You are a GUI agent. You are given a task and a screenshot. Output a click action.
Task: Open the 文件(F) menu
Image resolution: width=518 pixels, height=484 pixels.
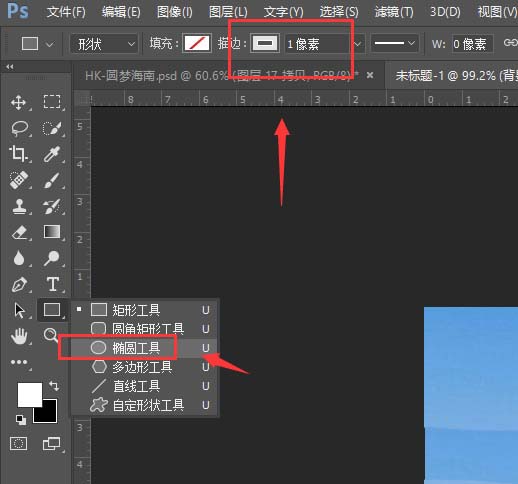pos(66,12)
